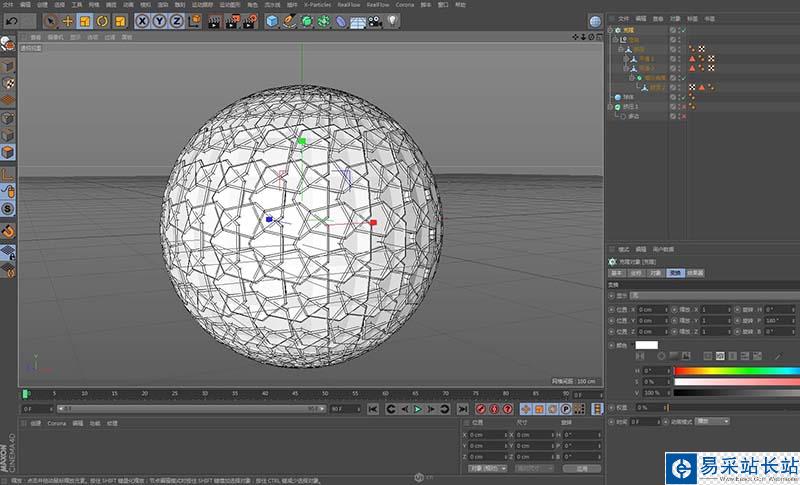Click the 应用 button in coordinates panel
This screenshot has width=800, height=485.
(x=581, y=468)
